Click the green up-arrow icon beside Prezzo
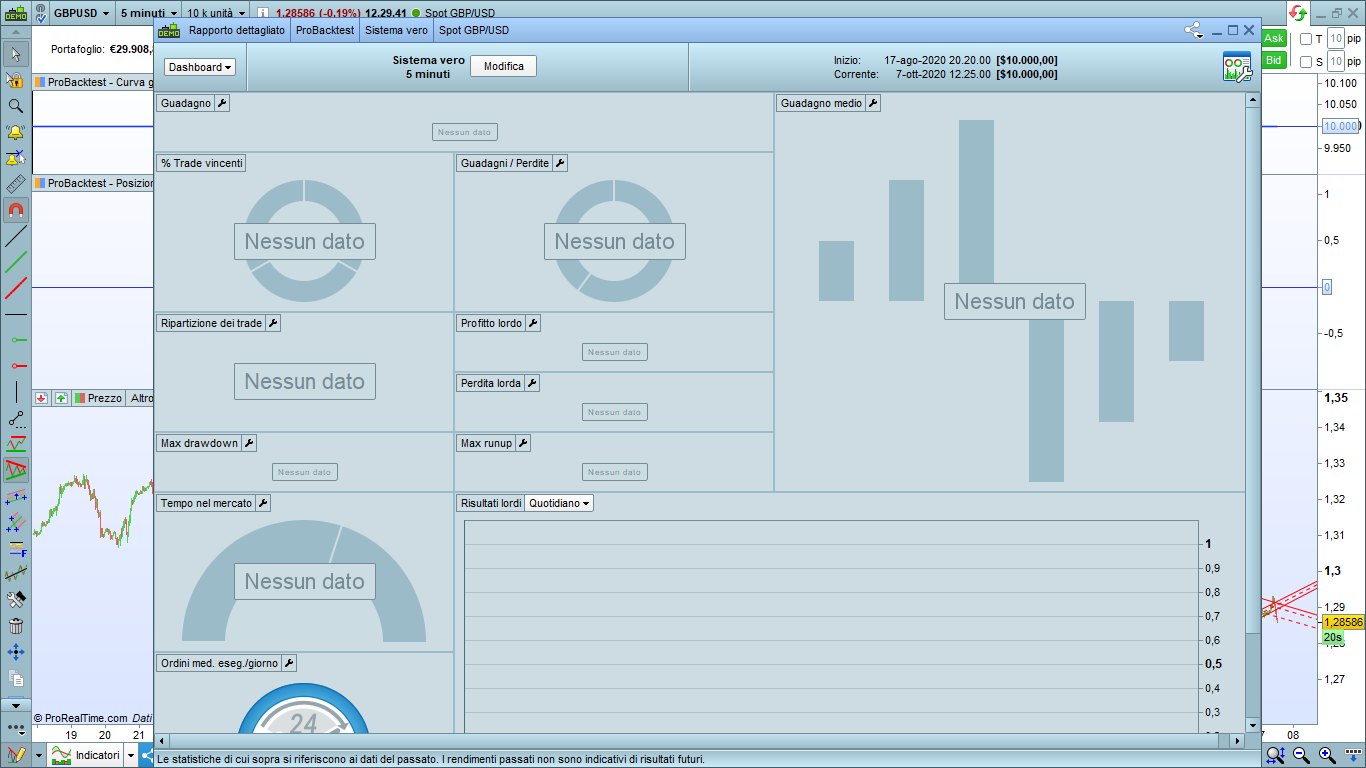The image size is (1366, 768). pos(61,398)
